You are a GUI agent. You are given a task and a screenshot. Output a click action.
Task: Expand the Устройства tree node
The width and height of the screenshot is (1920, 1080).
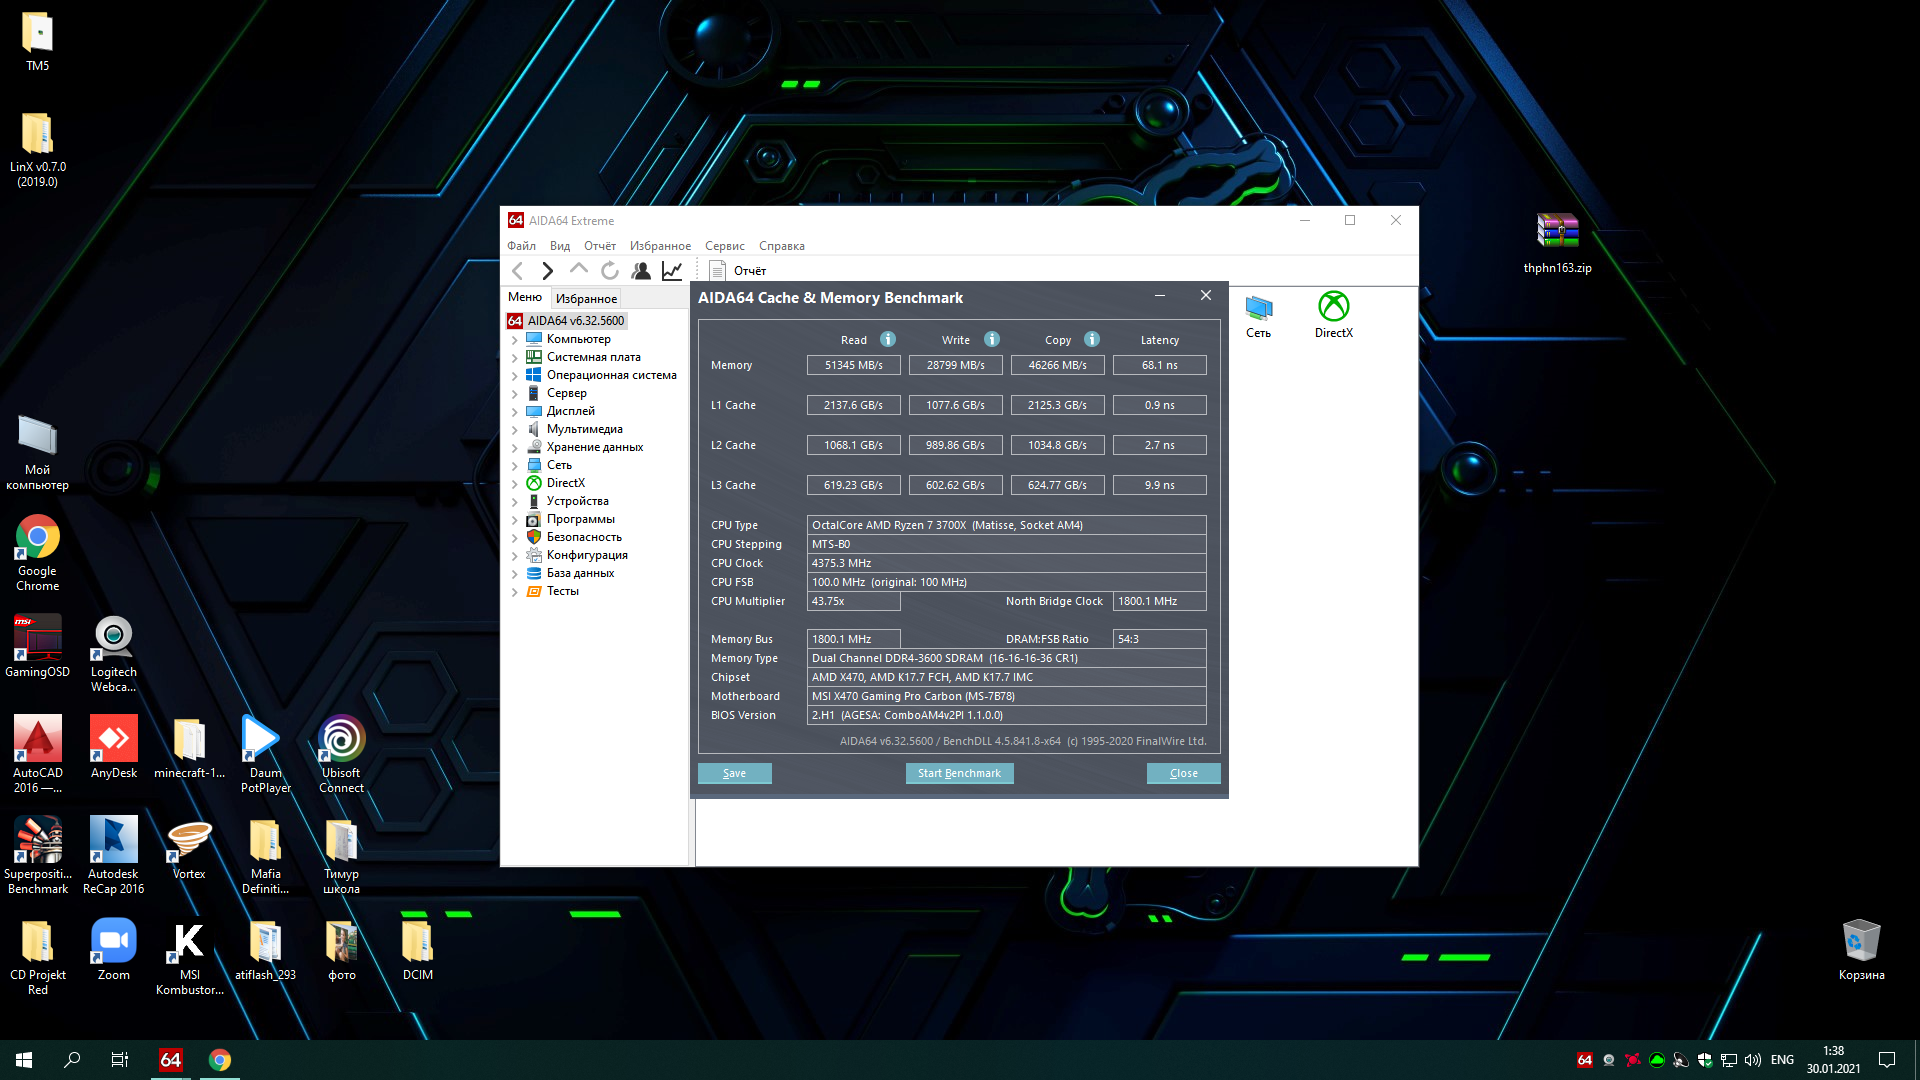[x=515, y=502]
